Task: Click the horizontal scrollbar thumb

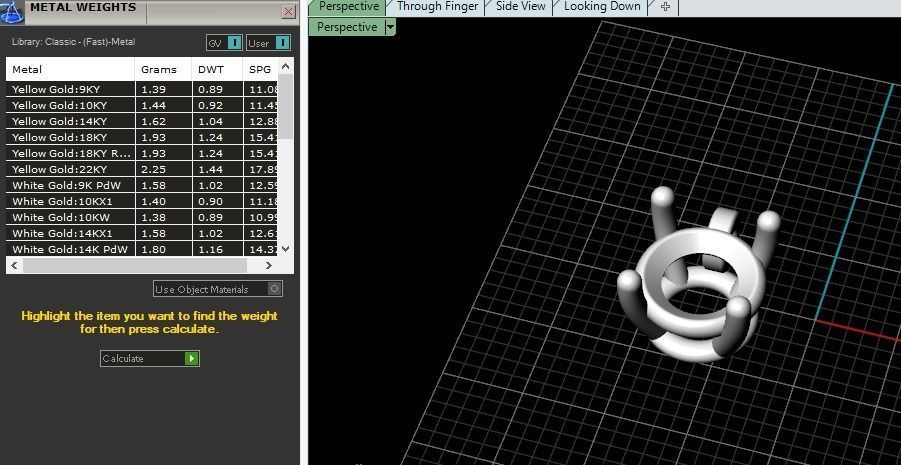Action: coord(134,265)
